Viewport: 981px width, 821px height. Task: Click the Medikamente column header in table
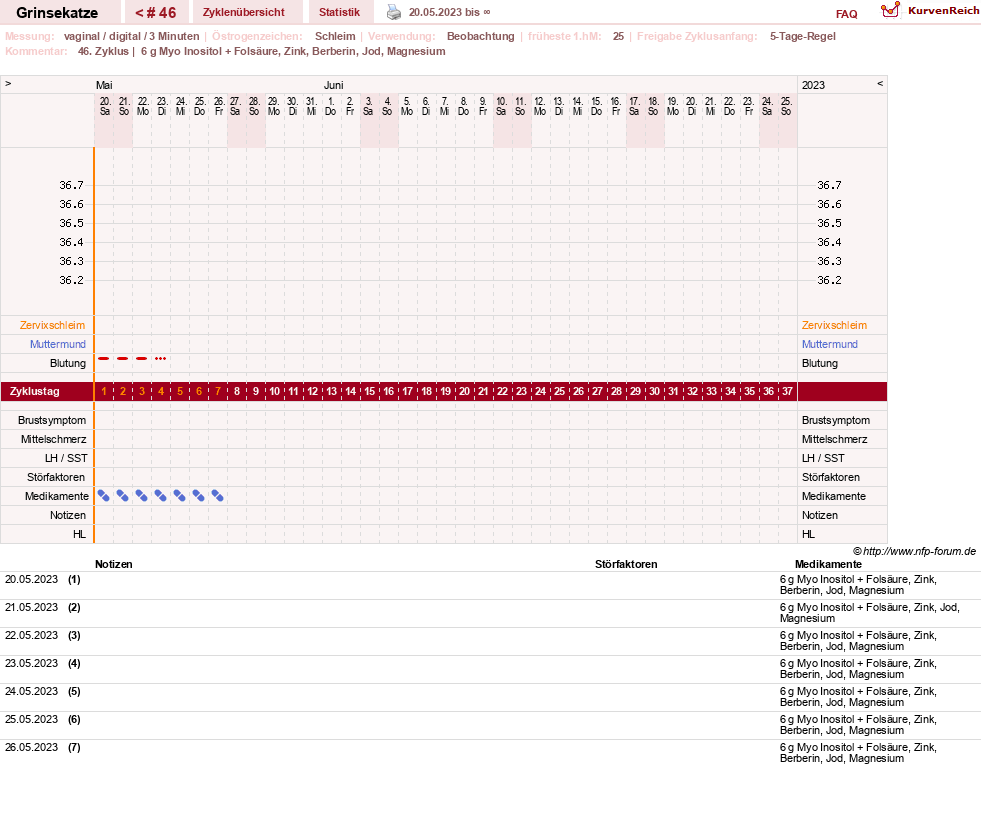828,564
